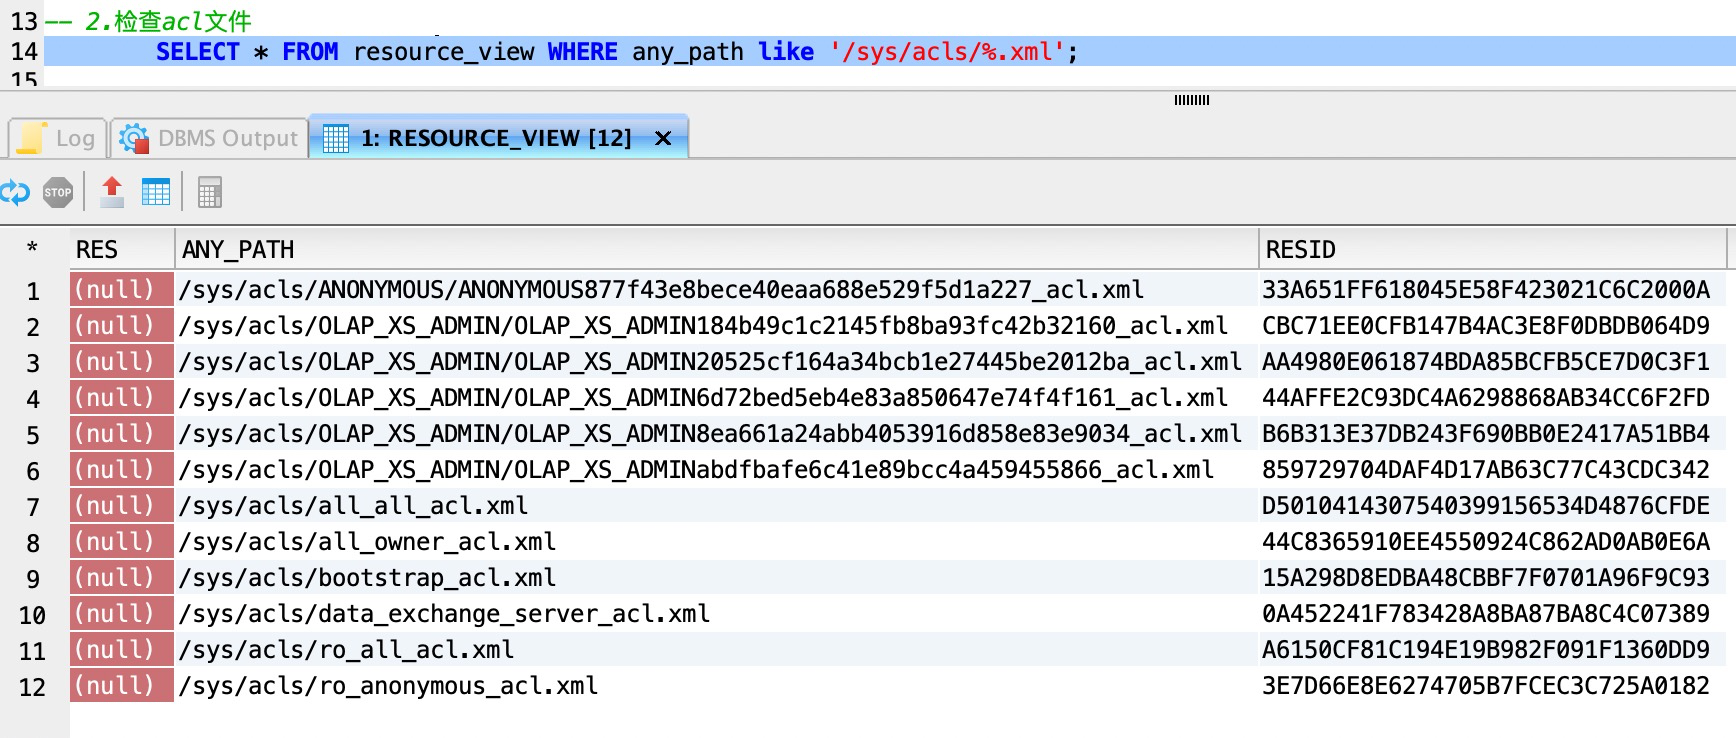Click the comment on editor line 13

[148, 20]
